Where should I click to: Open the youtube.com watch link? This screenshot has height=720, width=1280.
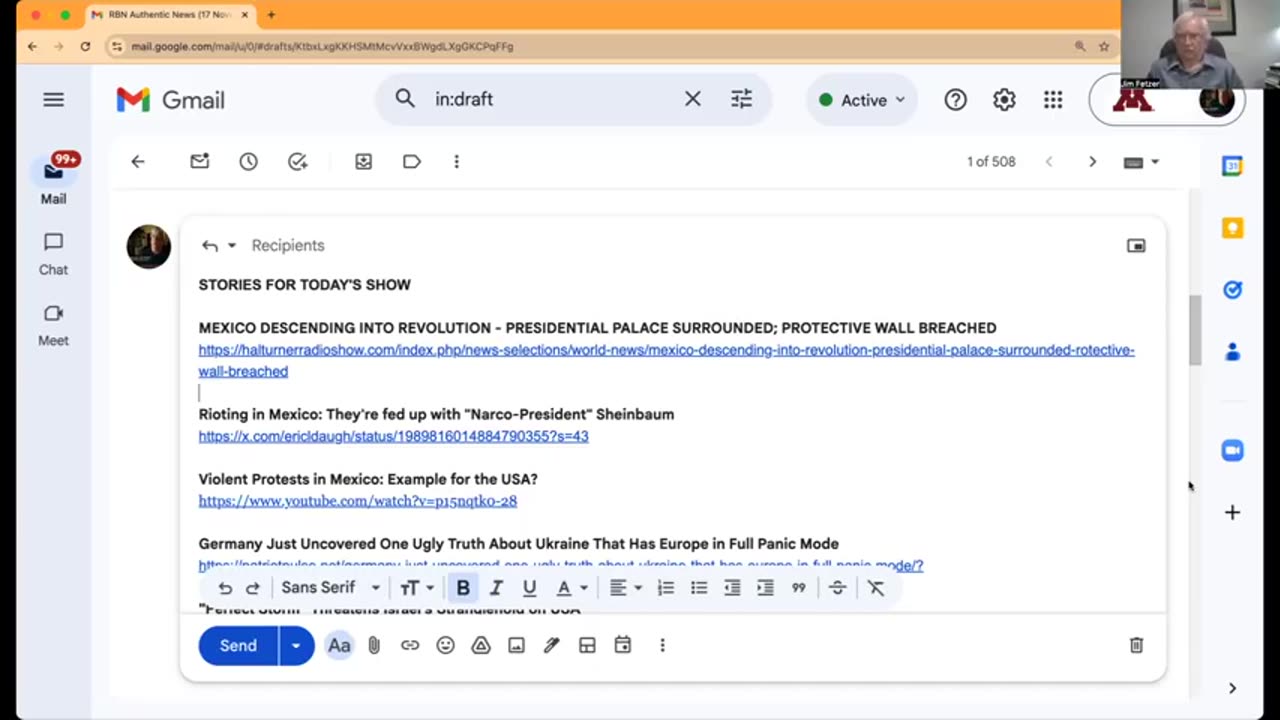click(357, 501)
